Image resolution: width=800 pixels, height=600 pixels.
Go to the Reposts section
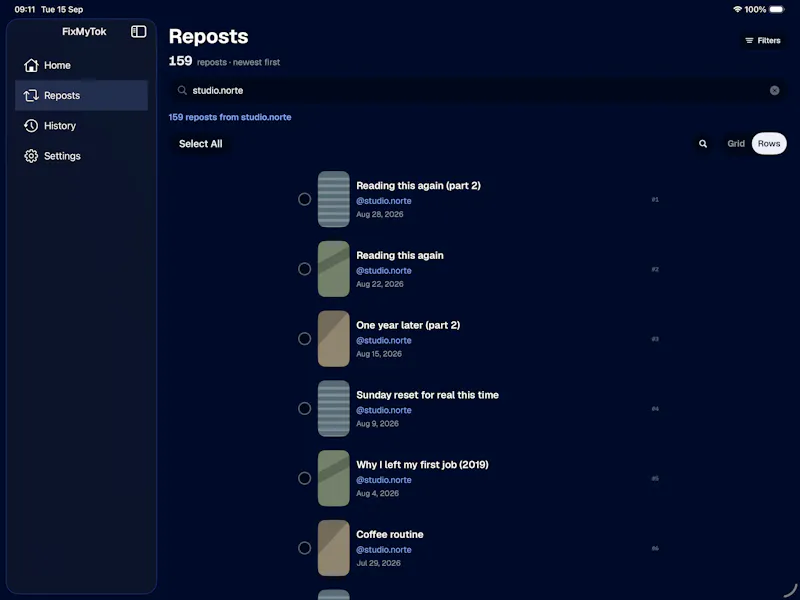(81, 95)
